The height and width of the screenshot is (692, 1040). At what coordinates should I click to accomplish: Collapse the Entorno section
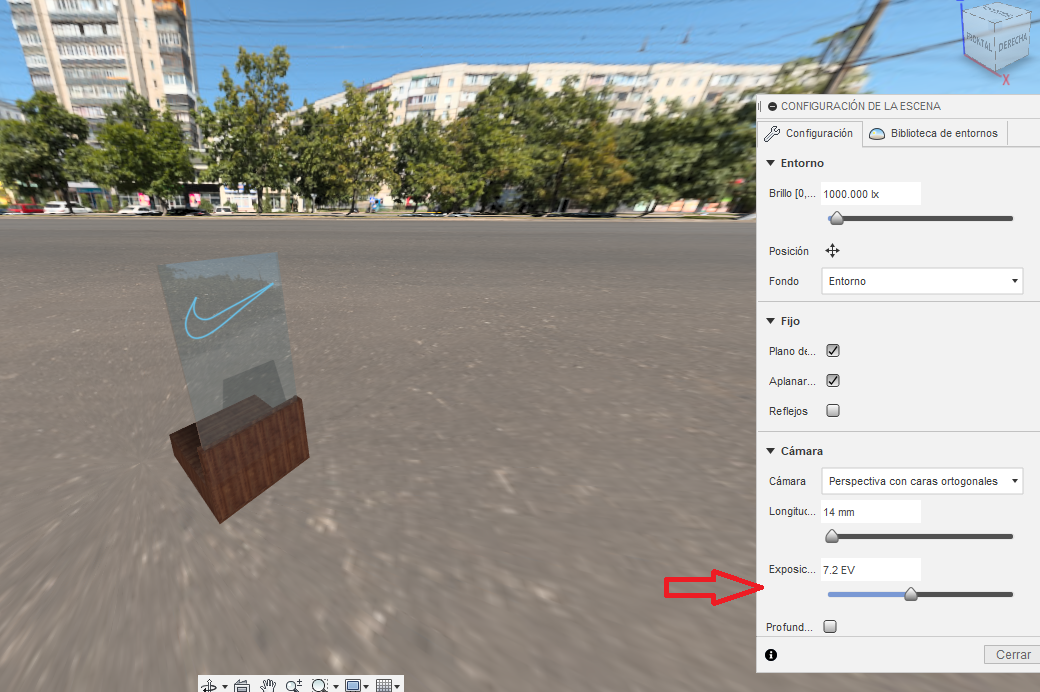(x=771, y=163)
